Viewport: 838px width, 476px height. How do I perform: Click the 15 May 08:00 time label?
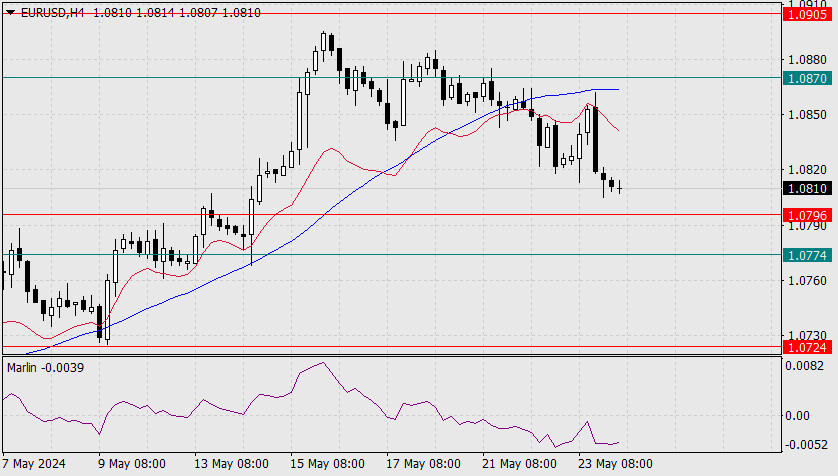(x=328, y=464)
